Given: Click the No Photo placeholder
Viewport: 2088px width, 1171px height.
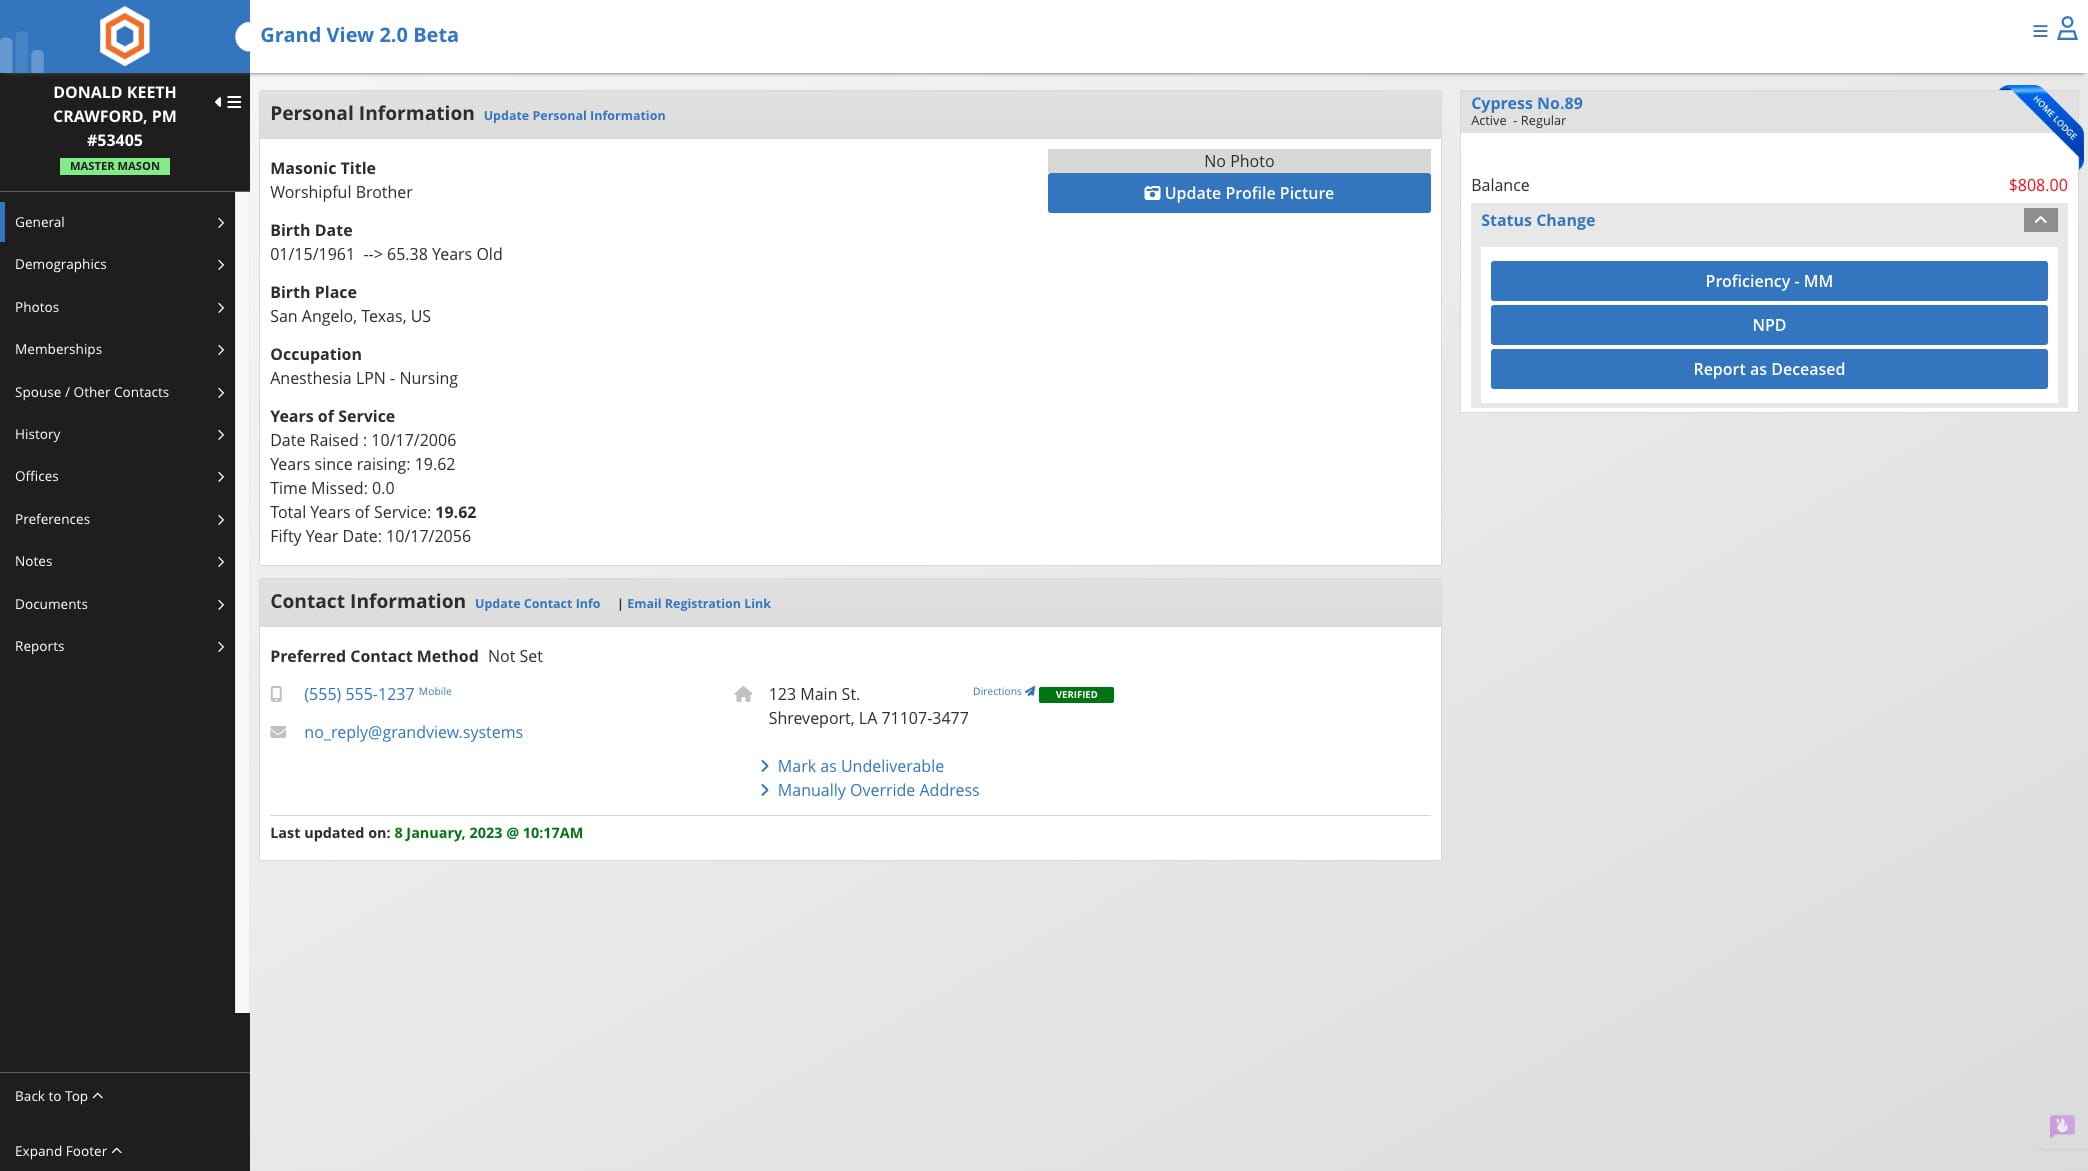Looking at the screenshot, I should click(x=1239, y=161).
